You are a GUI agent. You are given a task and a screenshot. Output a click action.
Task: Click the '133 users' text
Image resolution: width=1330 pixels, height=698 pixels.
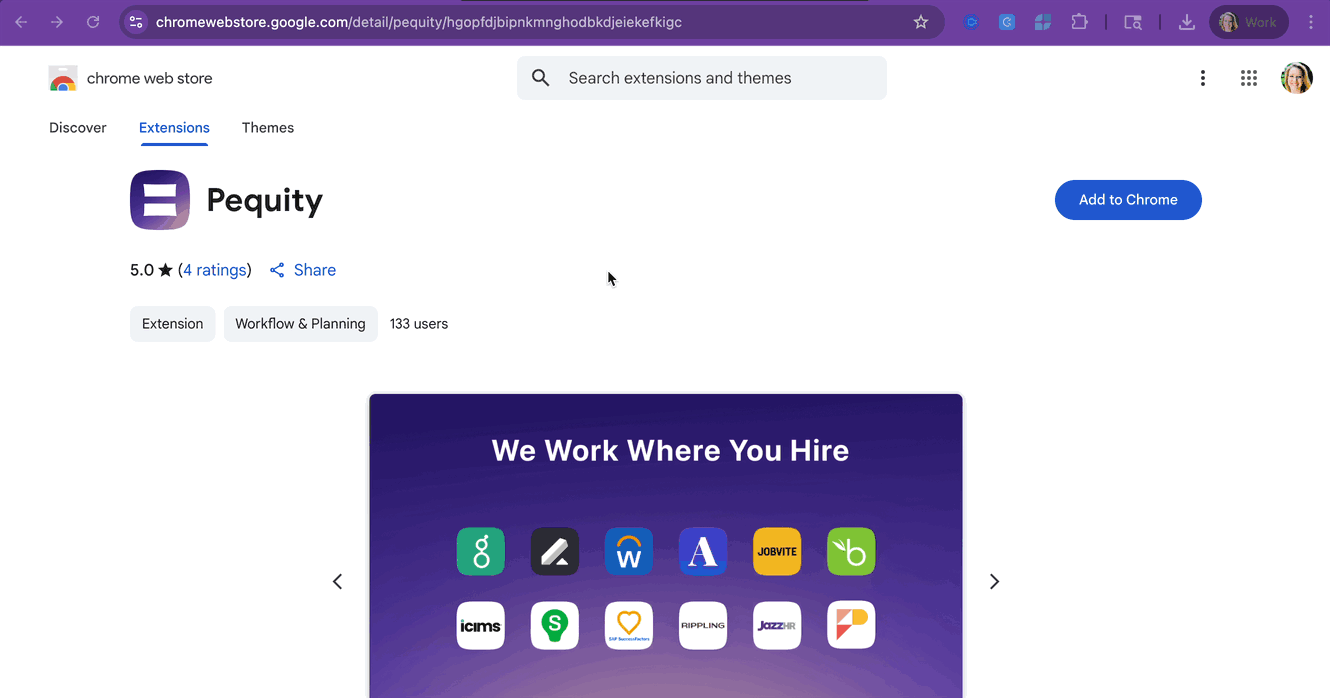[x=419, y=324]
